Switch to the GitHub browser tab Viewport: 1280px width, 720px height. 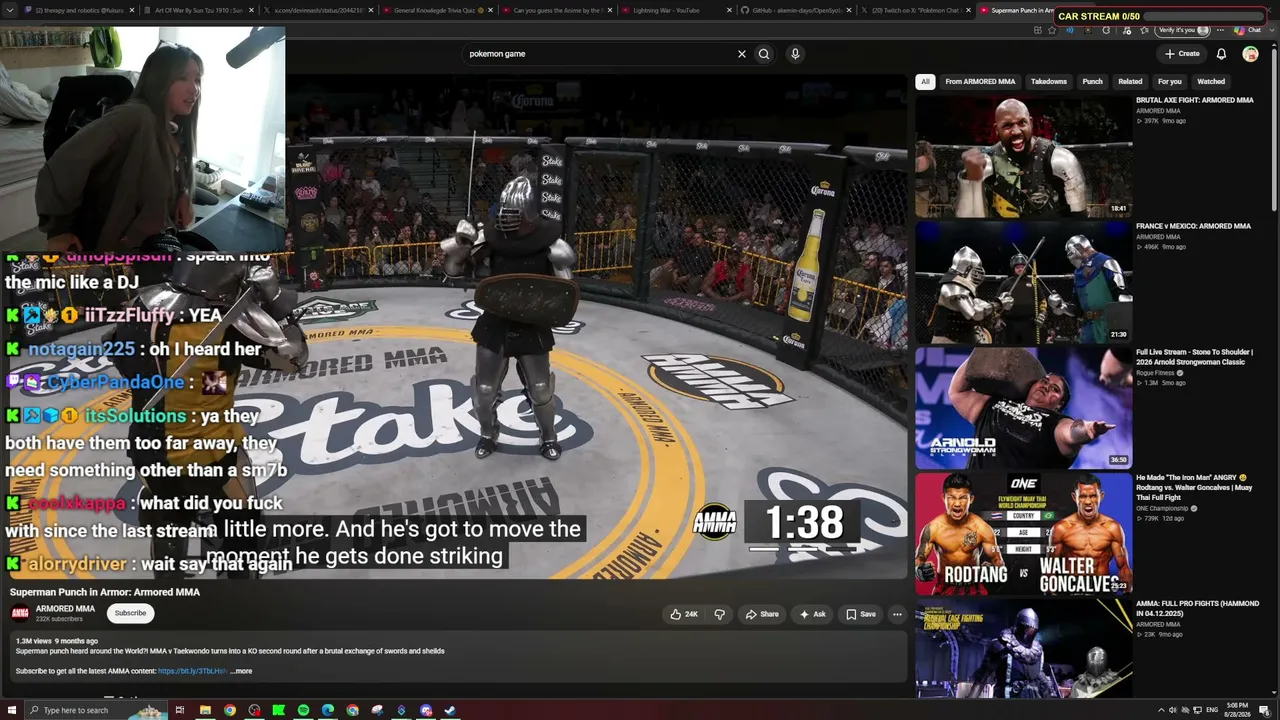[x=796, y=10]
